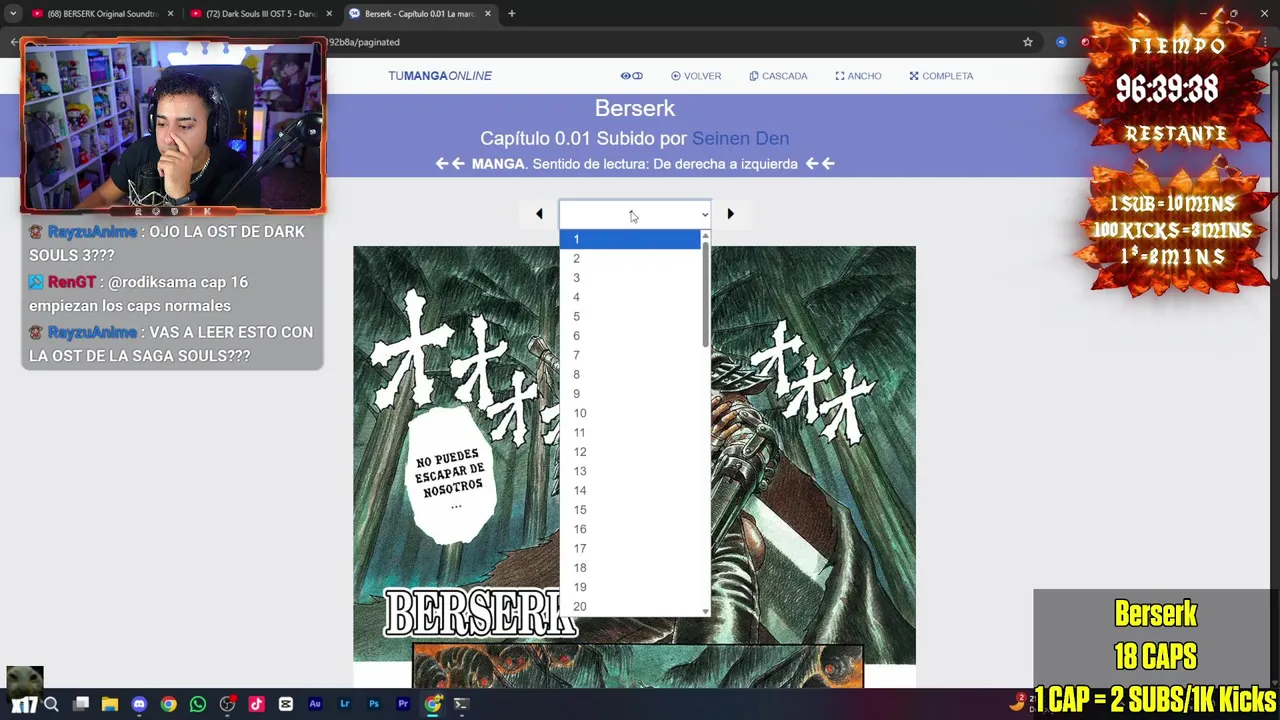Click the dropdown list scrollbar thumb

(705, 294)
